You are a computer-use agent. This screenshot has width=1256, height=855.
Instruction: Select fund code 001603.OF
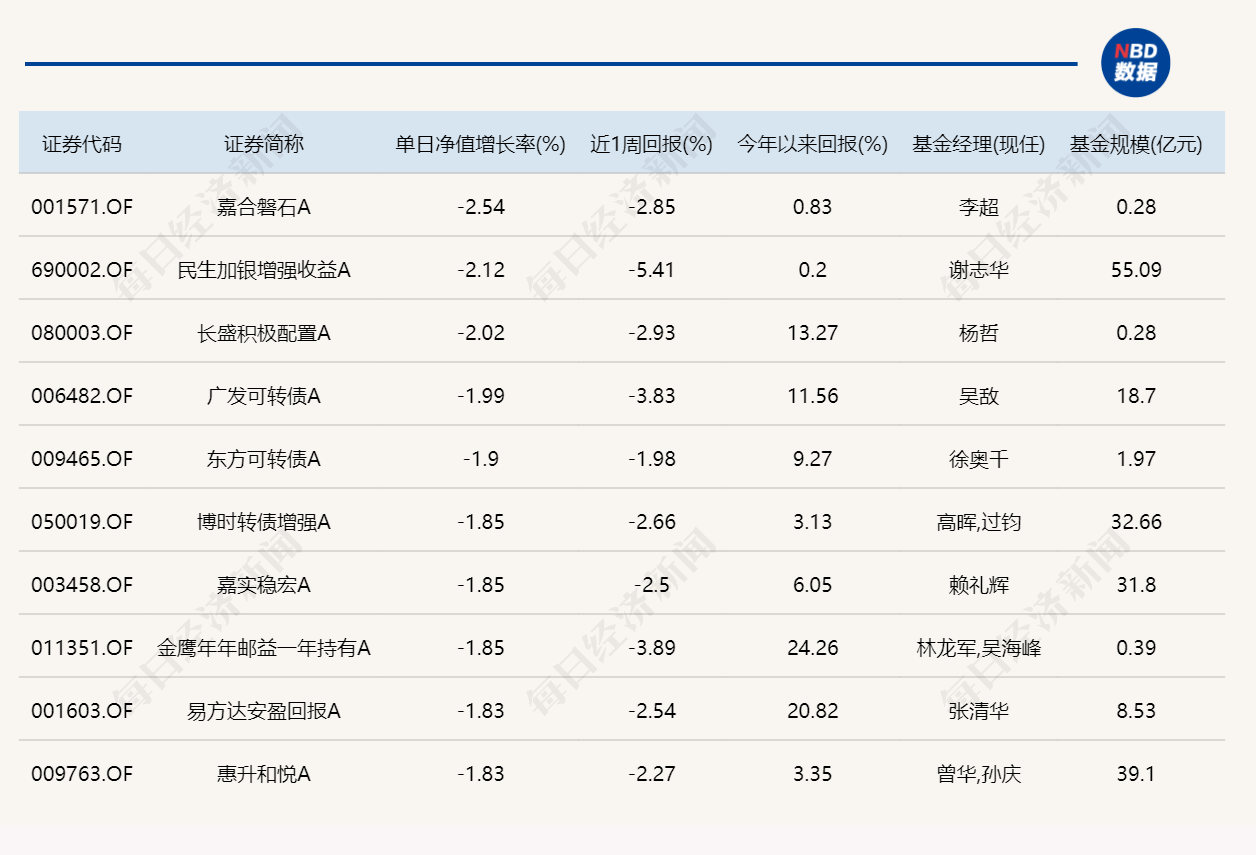coord(82,711)
